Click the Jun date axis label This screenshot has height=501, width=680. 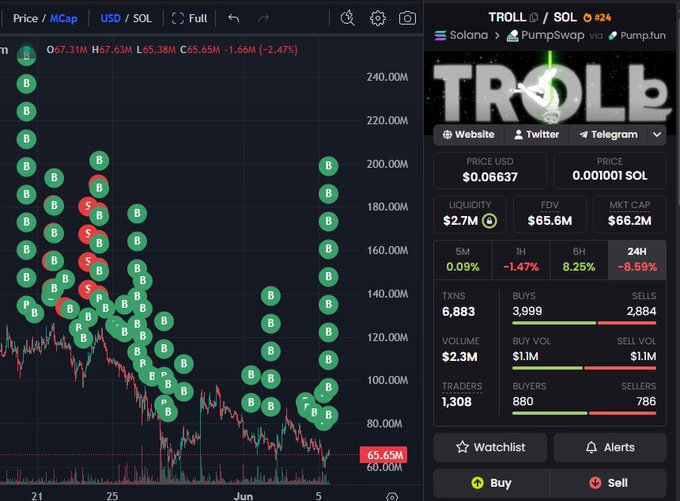tap(243, 496)
